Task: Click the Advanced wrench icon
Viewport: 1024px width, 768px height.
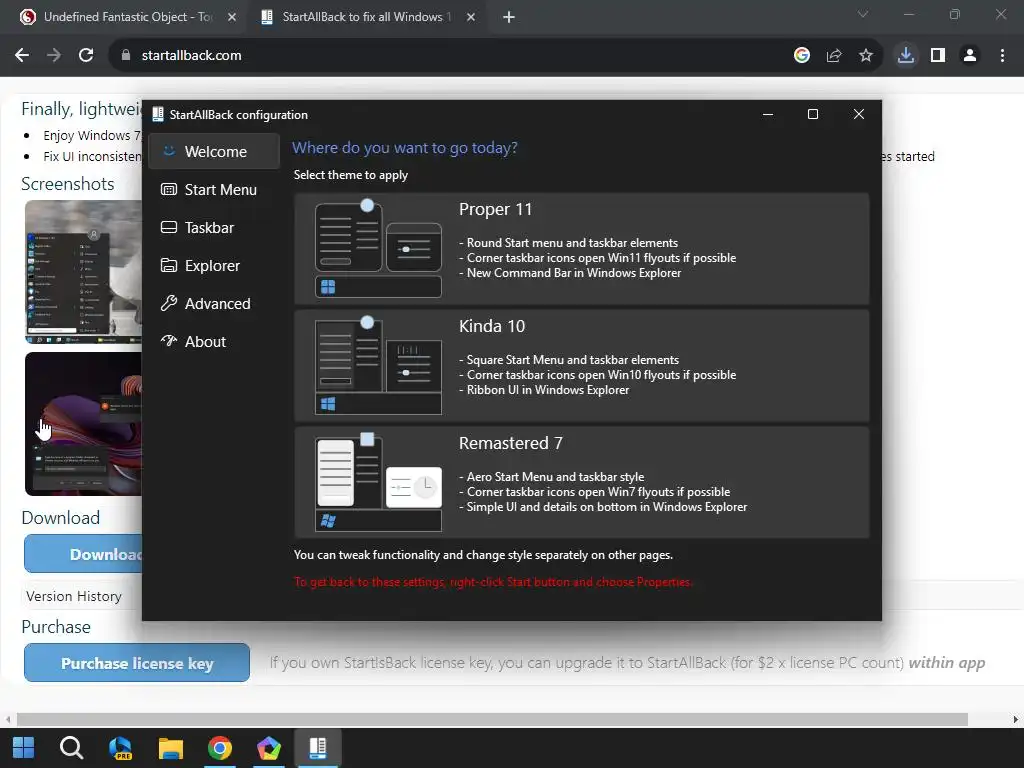Action: pos(168,303)
